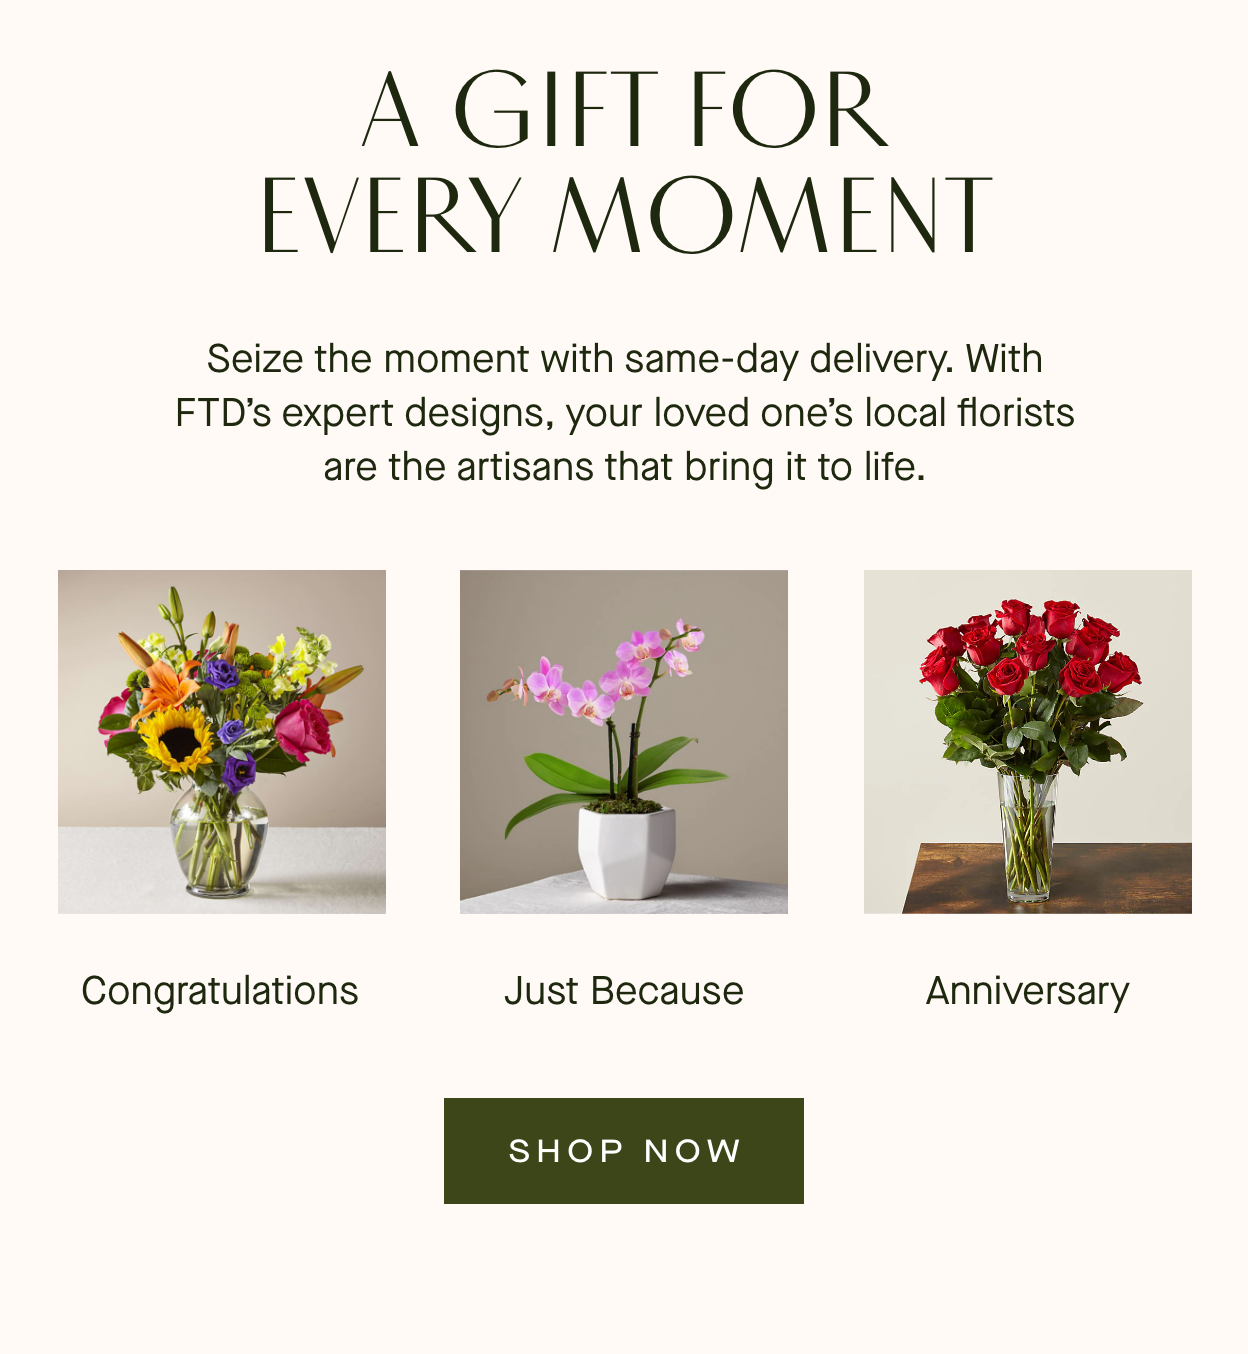Select the Just Because text label
Image resolution: width=1248 pixels, height=1354 pixels.
click(x=624, y=991)
